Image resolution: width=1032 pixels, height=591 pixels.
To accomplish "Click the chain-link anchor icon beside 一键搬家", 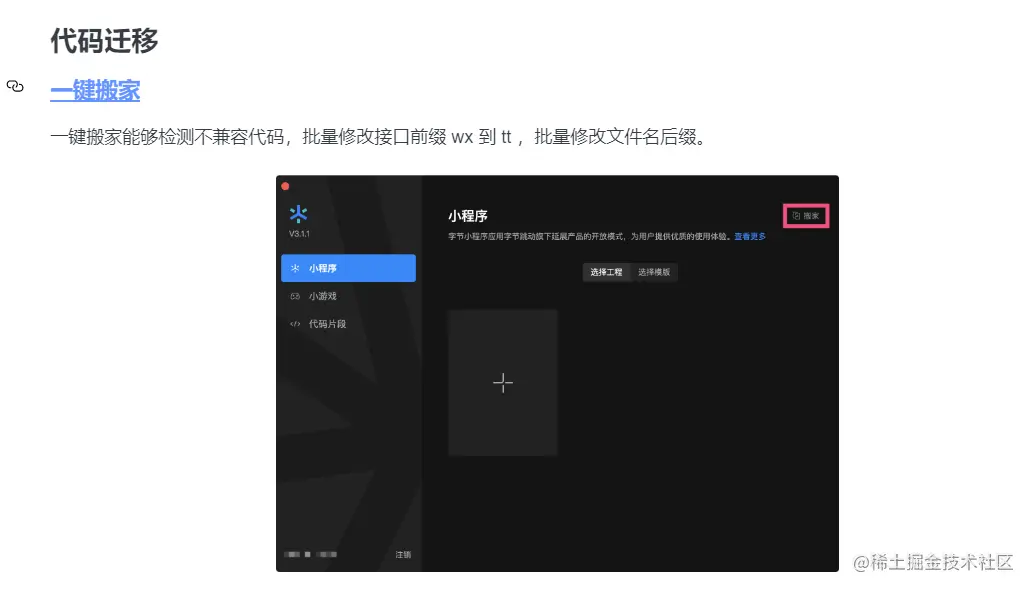I will click(x=15, y=86).
